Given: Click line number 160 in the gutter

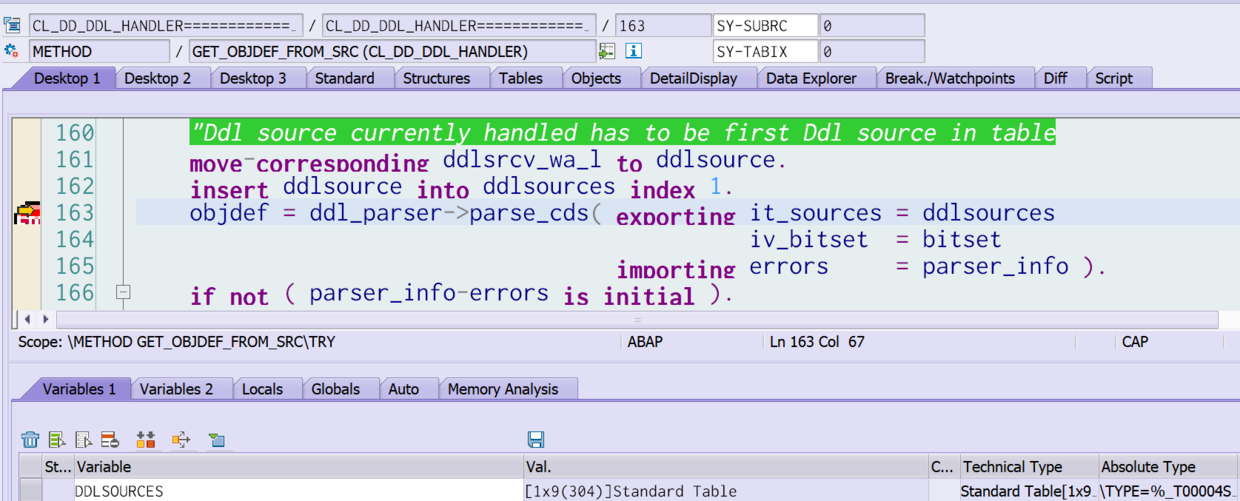Looking at the screenshot, I should [75, 133].
